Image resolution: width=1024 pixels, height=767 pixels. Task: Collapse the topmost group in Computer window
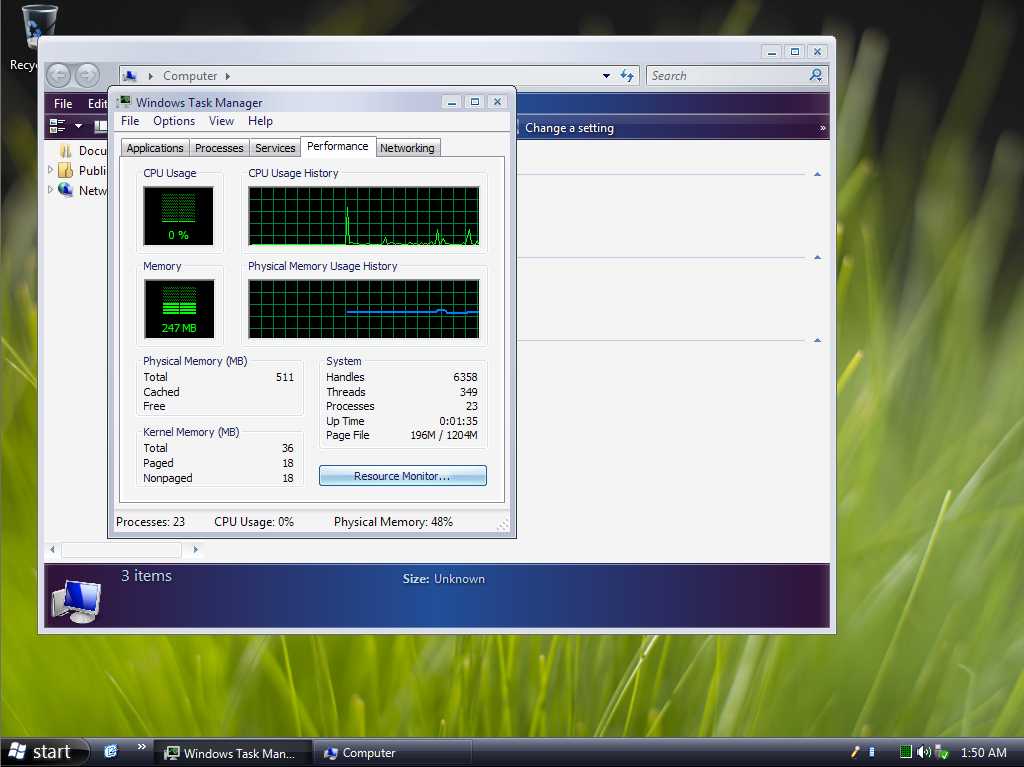coord(817,174)
